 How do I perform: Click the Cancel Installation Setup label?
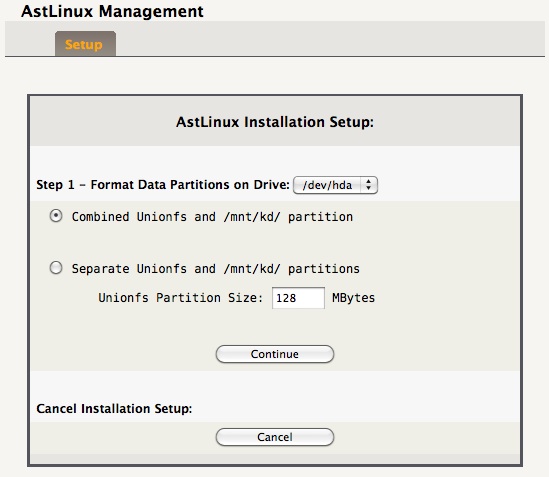pyautogui.click(x=114, y=409)
